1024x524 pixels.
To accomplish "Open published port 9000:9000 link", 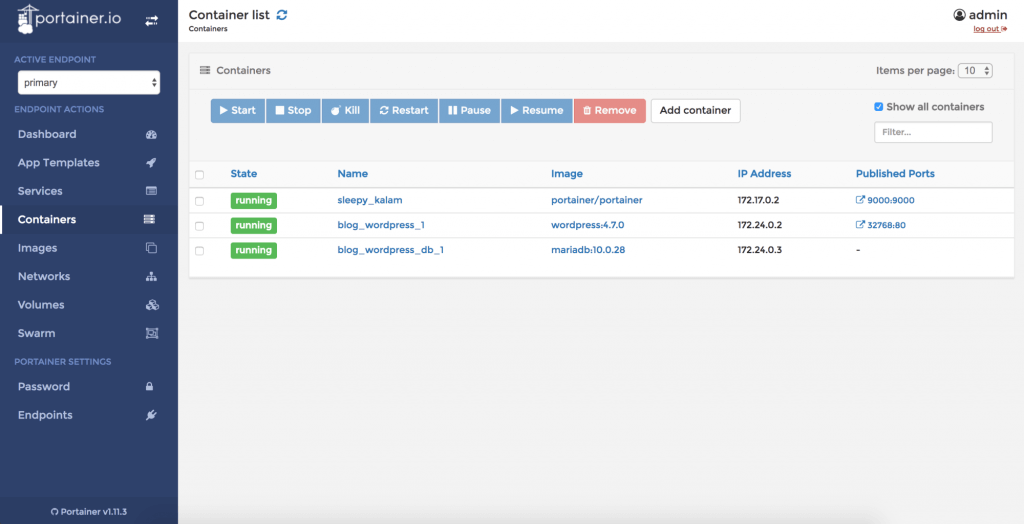I will point(885,200).
